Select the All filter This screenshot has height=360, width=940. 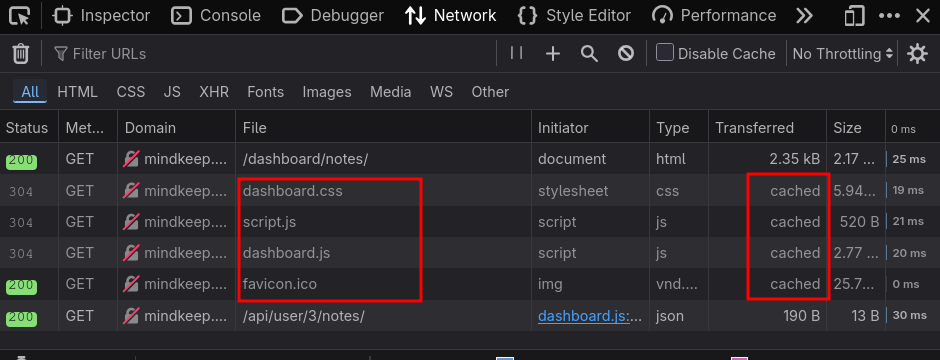click(x=30, y=92)
